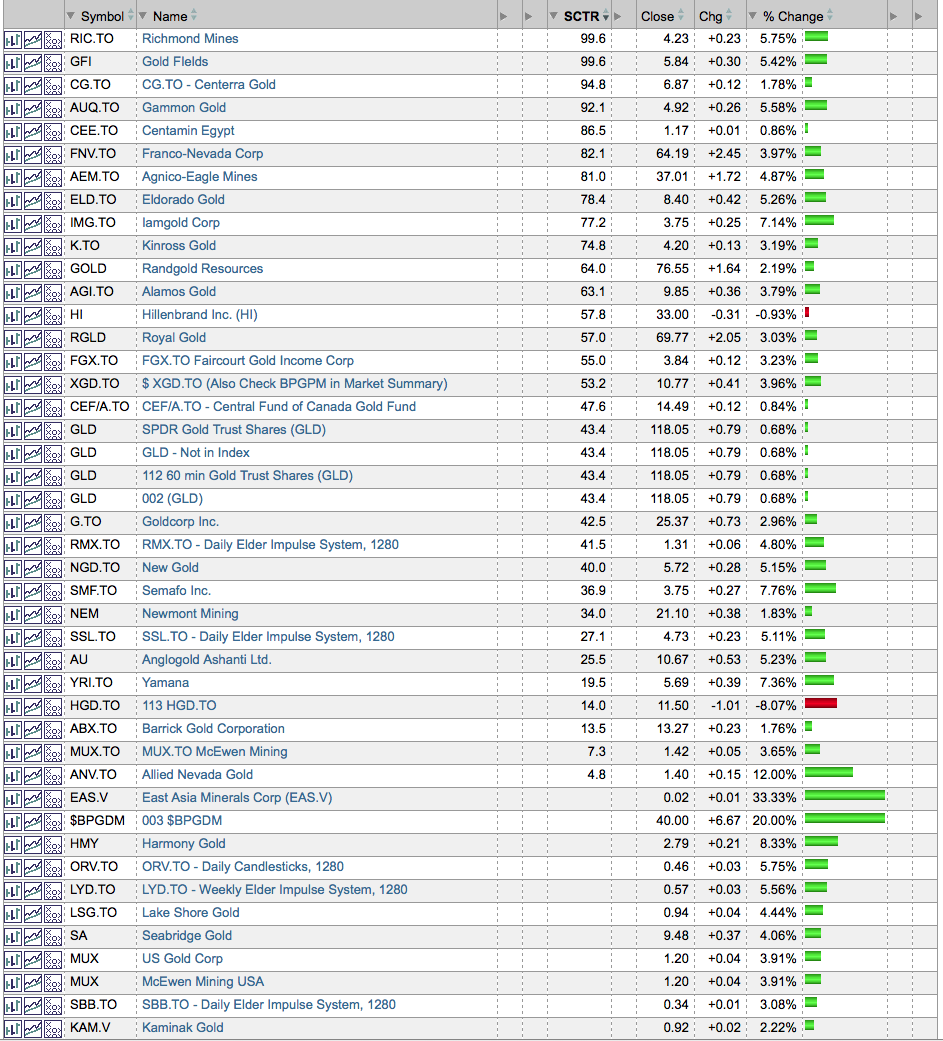Image resolution: width=943 pixels, height=1041 pixels.
Task: Expand the rightmost collapsed column arrow in header
Action: point(918,17)
